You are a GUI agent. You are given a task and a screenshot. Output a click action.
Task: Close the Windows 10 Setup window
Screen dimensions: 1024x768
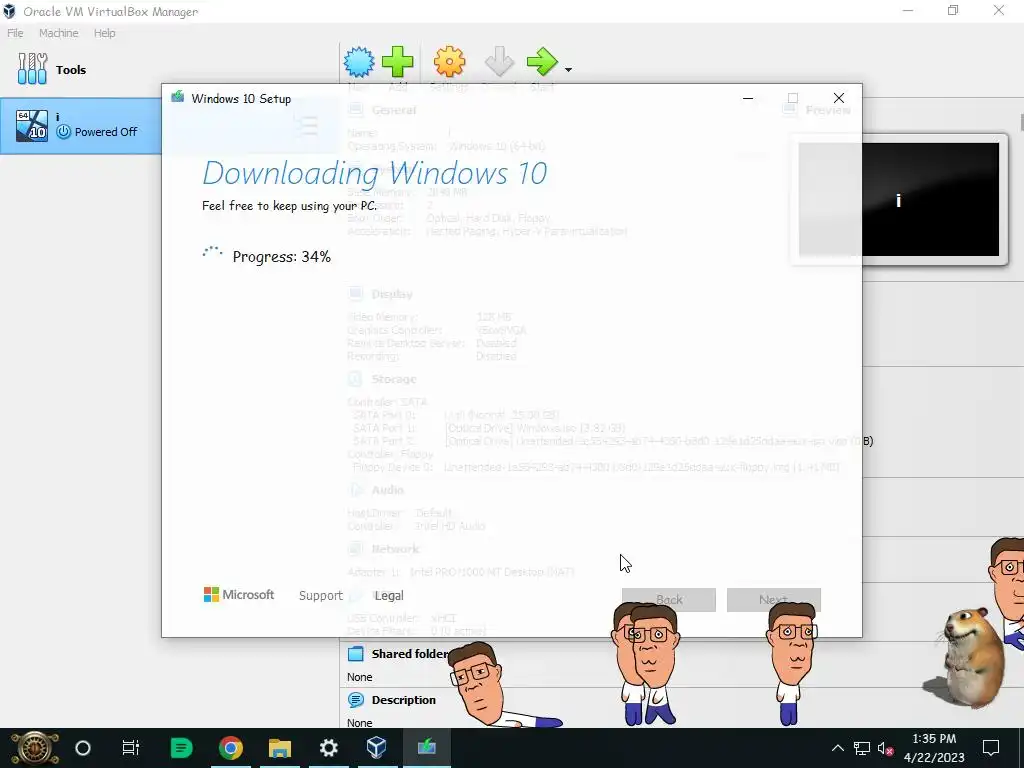coord(839,99)
